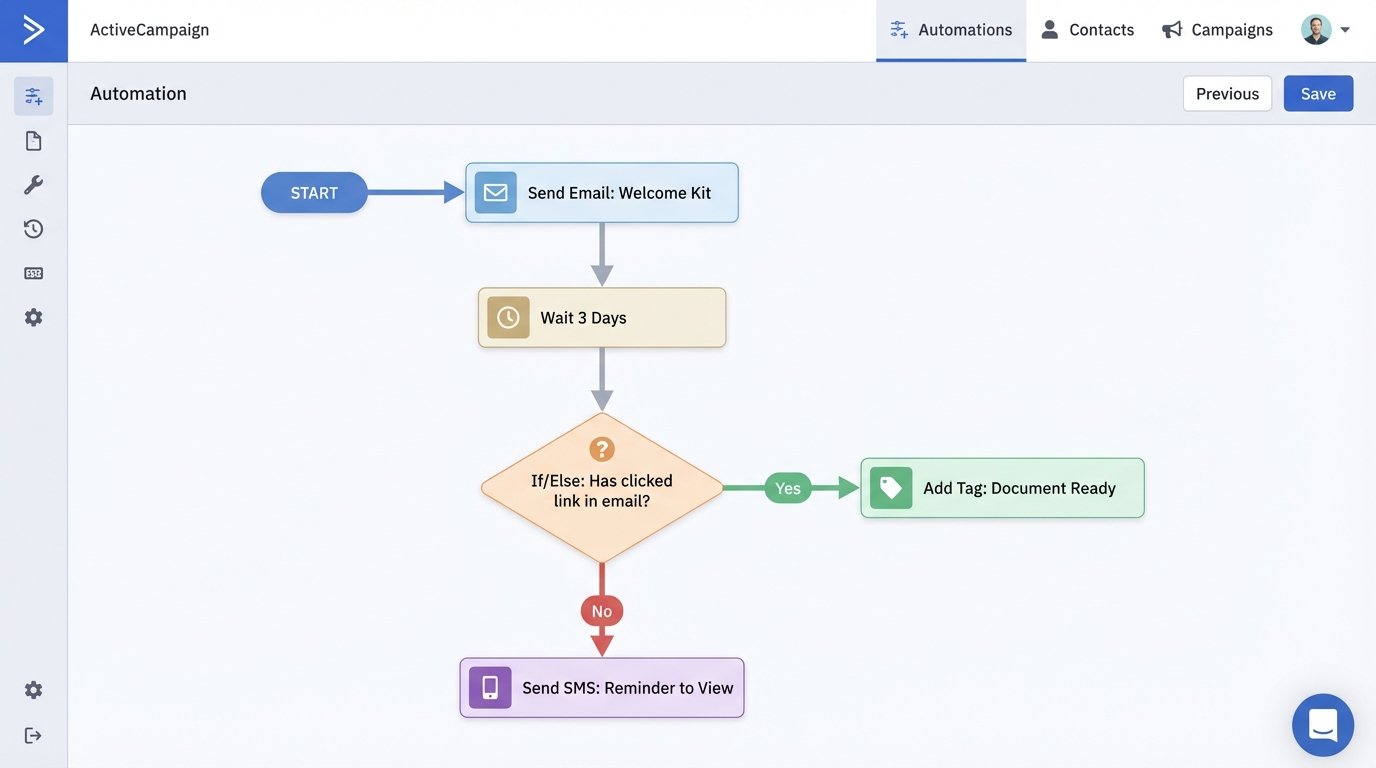Open the Wait 3 Days step
The width and height of the screenshot is (1376, 768).
click(602, 316)
